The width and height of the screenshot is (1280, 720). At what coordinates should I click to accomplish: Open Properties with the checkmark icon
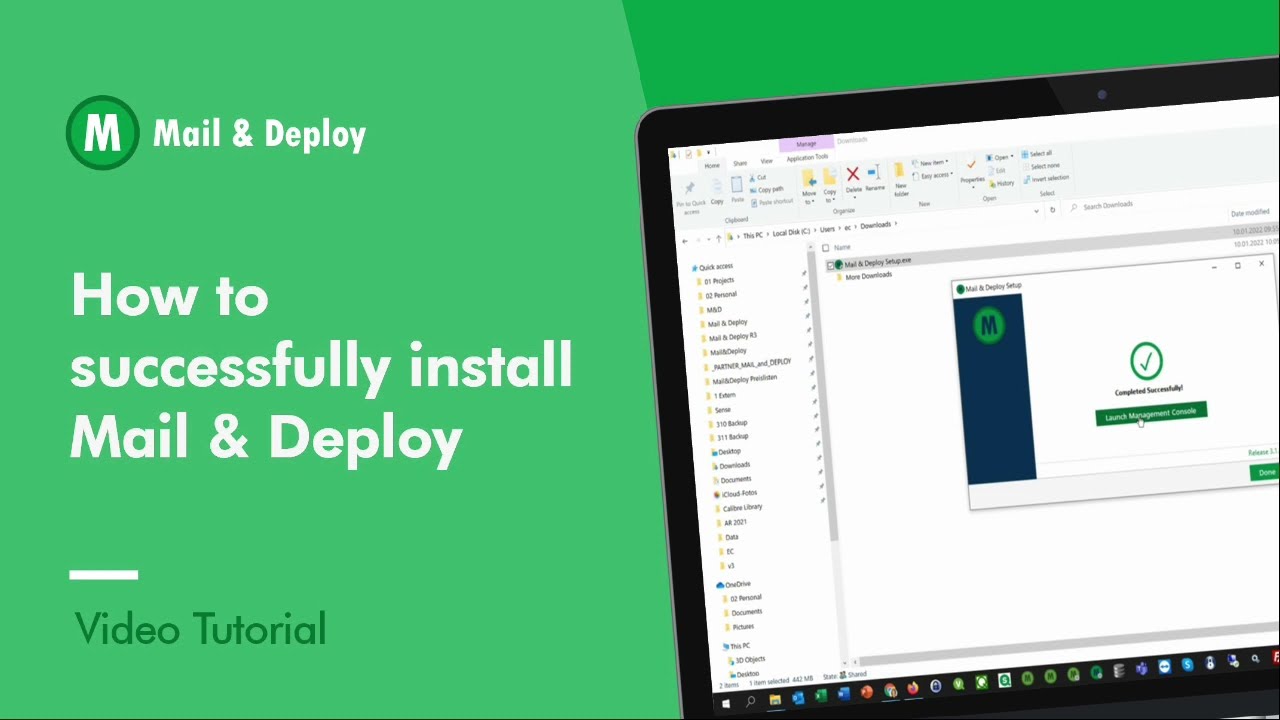coord(971,165)
